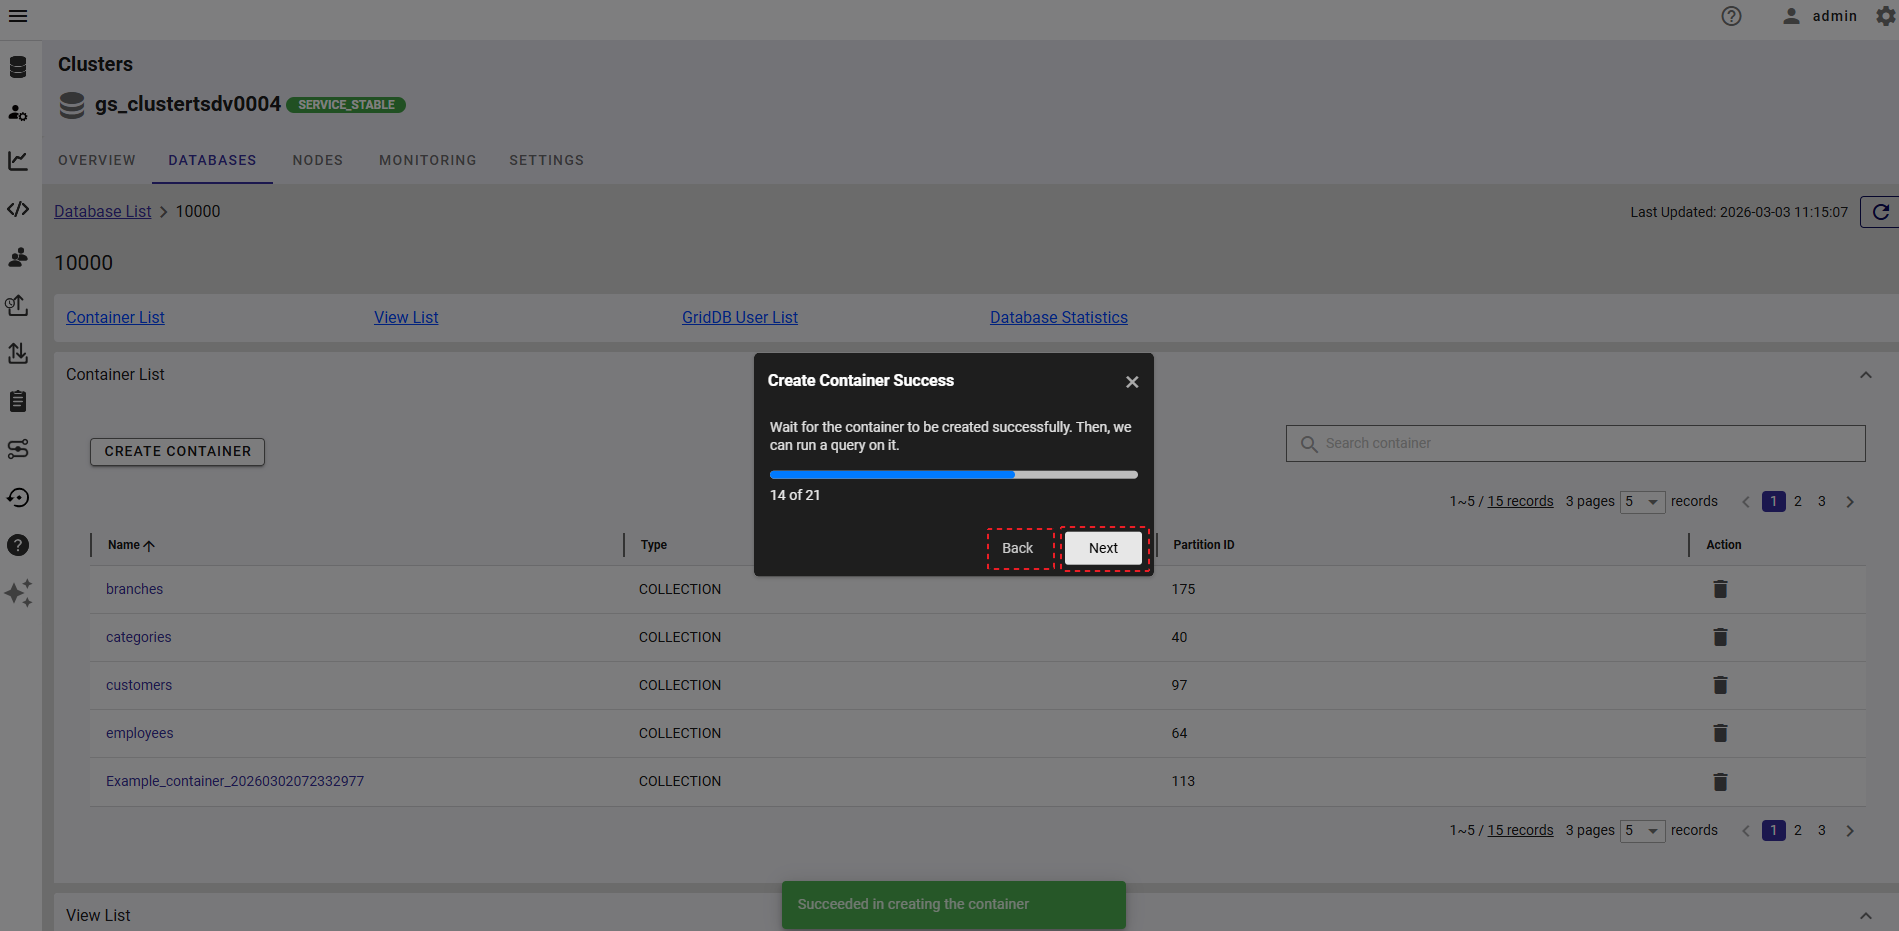The height and width of the screenshot is (931, 1899).
Task: Open the settings gear icon in header
Action: click(x=1885, y=16)
